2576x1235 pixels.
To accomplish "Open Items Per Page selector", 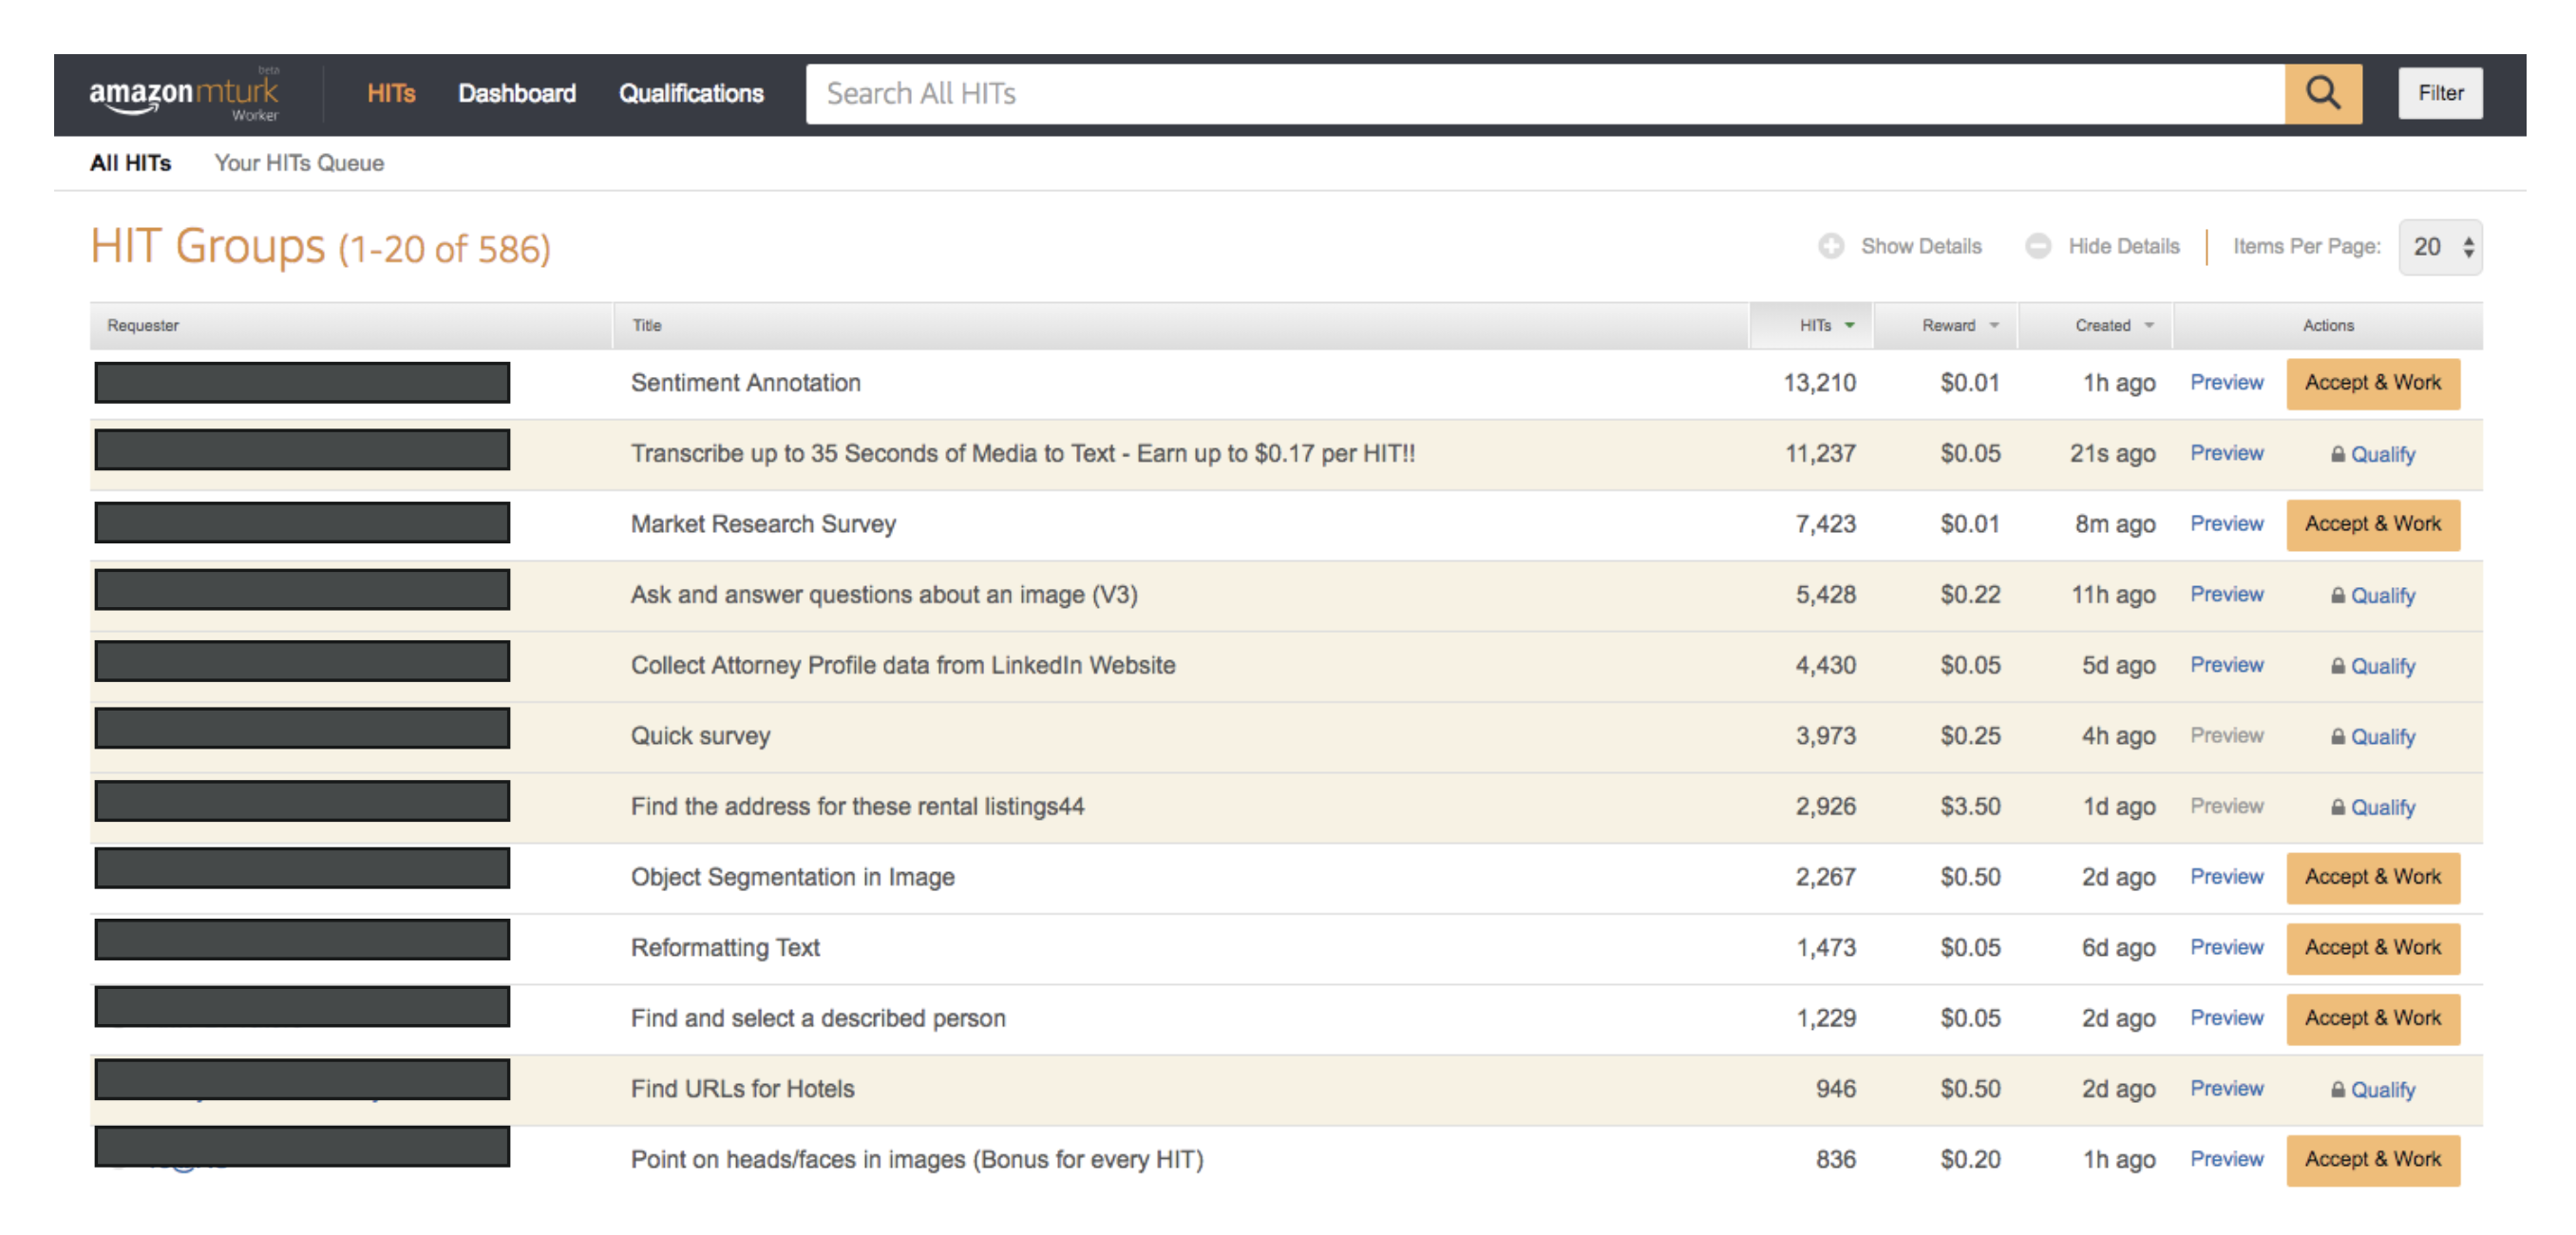I will click(x=2439, y=247).
